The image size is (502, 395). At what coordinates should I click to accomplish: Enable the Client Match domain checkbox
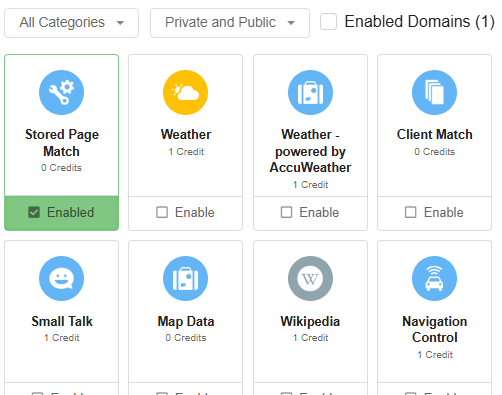click(411, 212)
